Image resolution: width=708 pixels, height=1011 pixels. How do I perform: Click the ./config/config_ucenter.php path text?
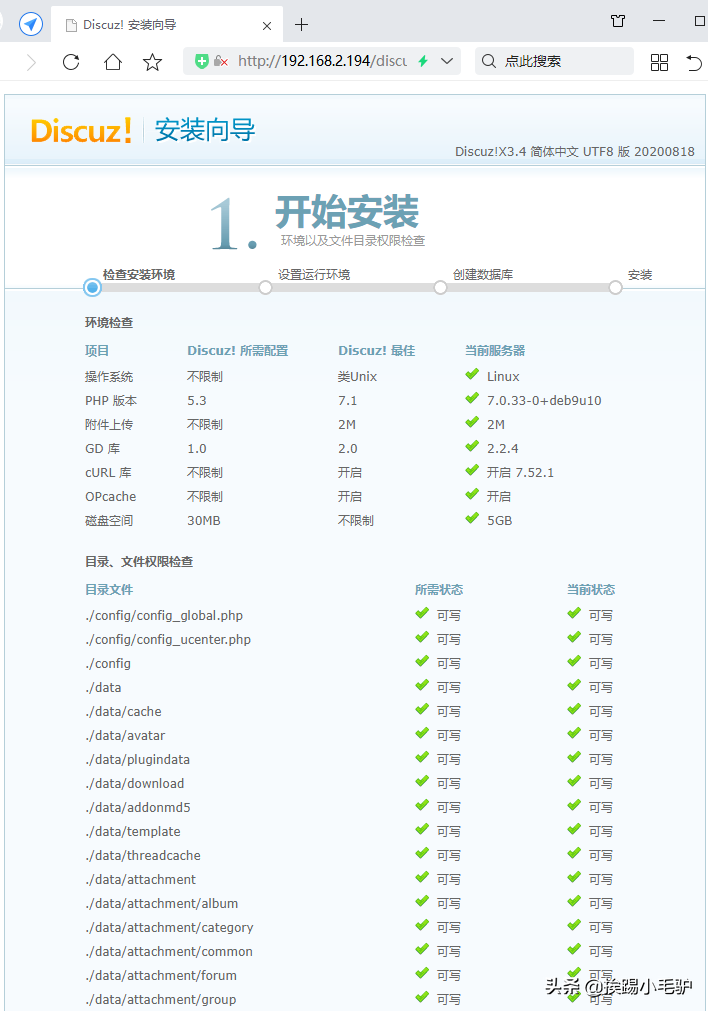[x=168, y=640]
